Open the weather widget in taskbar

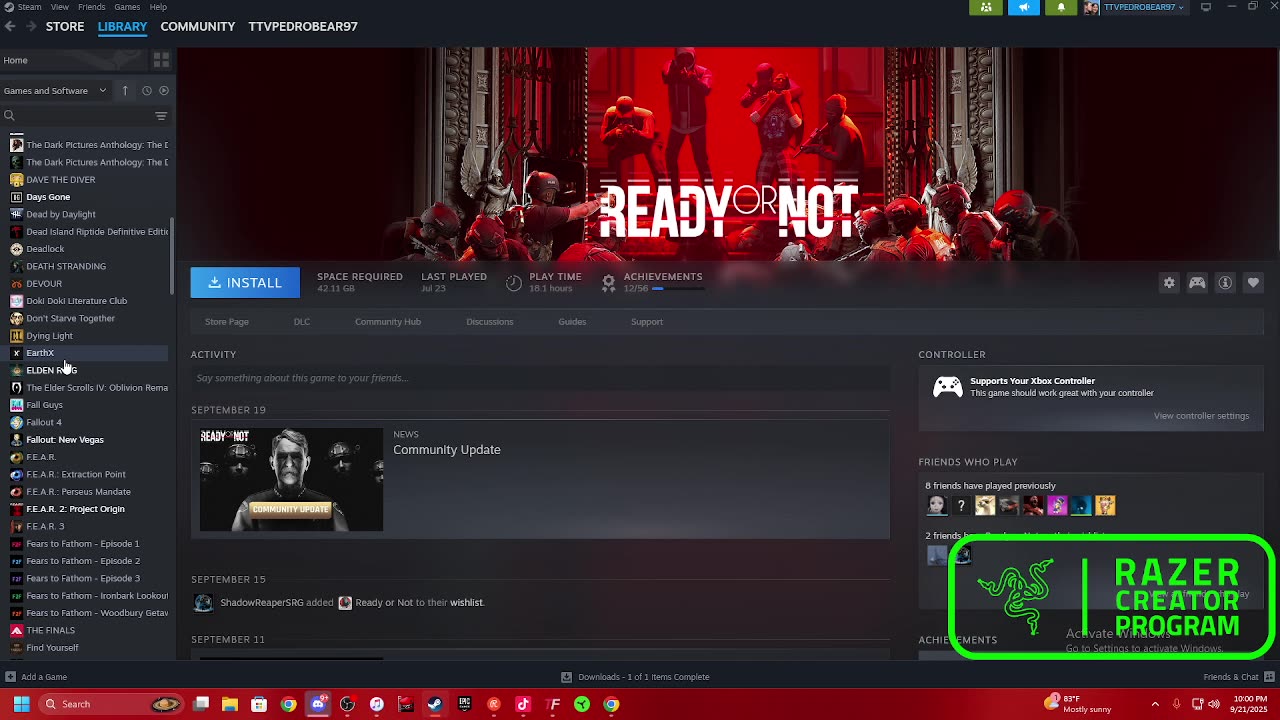point(1078,704)
